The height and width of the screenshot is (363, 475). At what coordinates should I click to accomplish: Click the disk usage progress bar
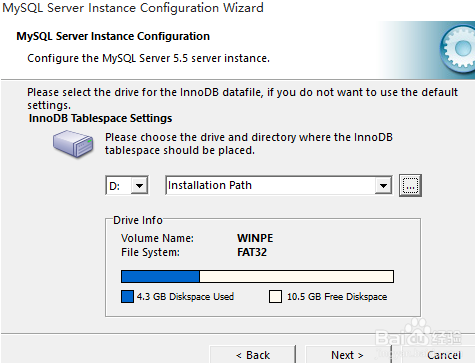[x=257, y=277]
